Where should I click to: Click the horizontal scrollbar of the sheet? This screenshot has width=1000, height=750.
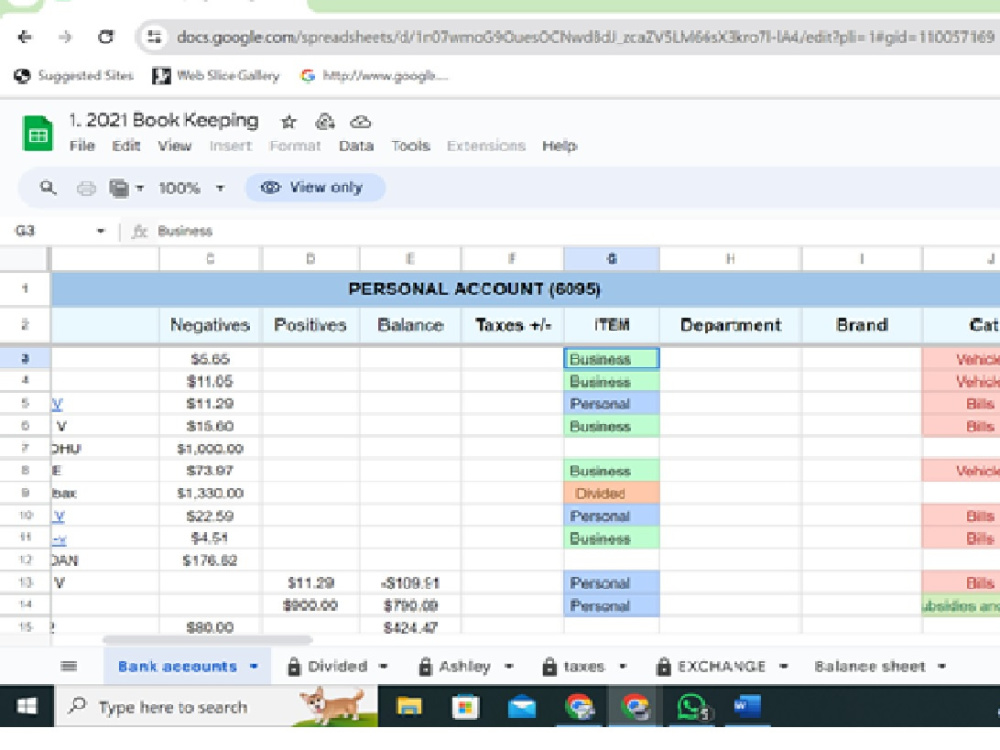click(x=207, y=639)
